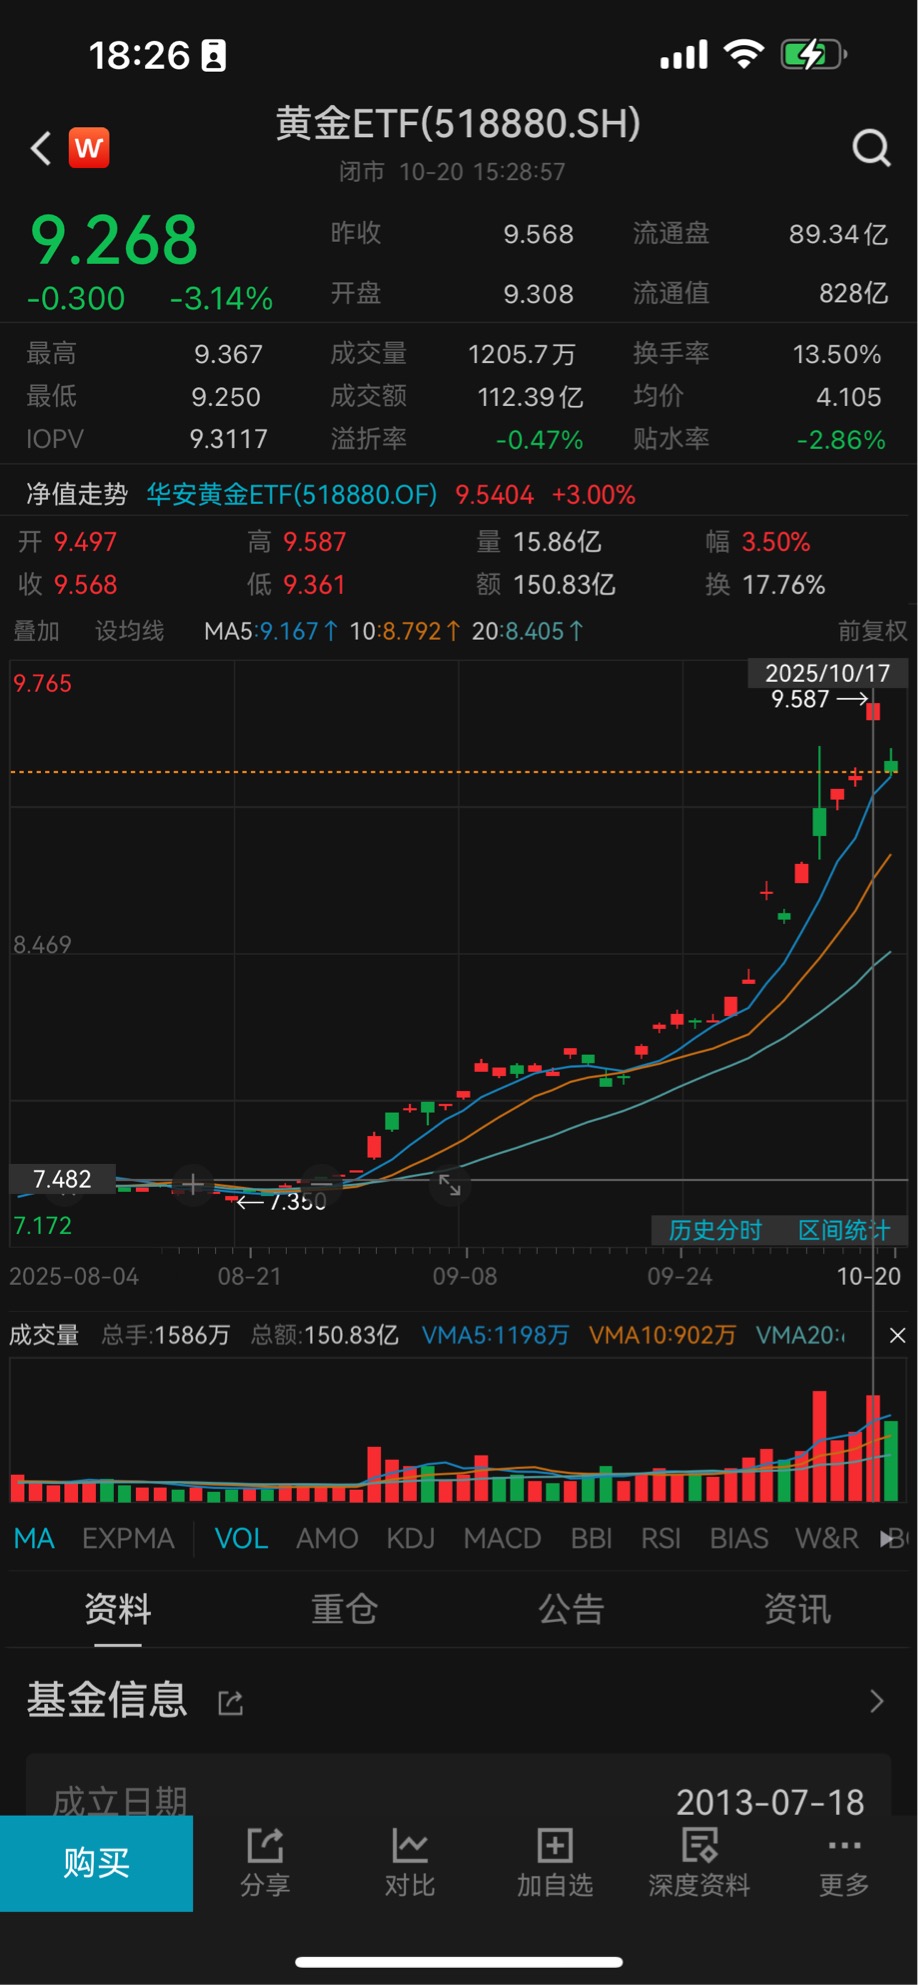Select the AMO indicator tab
The height and width of the screenshot is (1985, 918).
(327, 1538)
